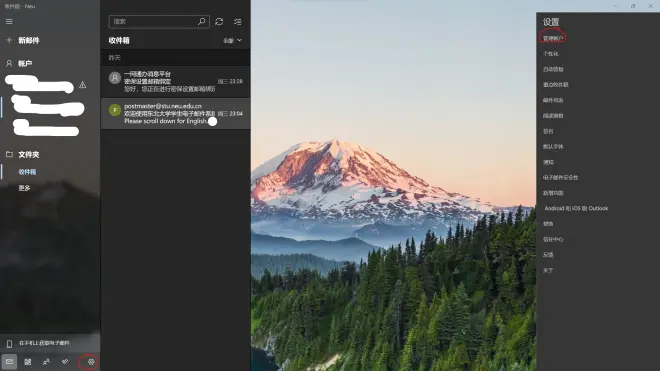Click the 昨天 date group header
The height and width of the screenshot is (371, 660).
tap(114, 58)
